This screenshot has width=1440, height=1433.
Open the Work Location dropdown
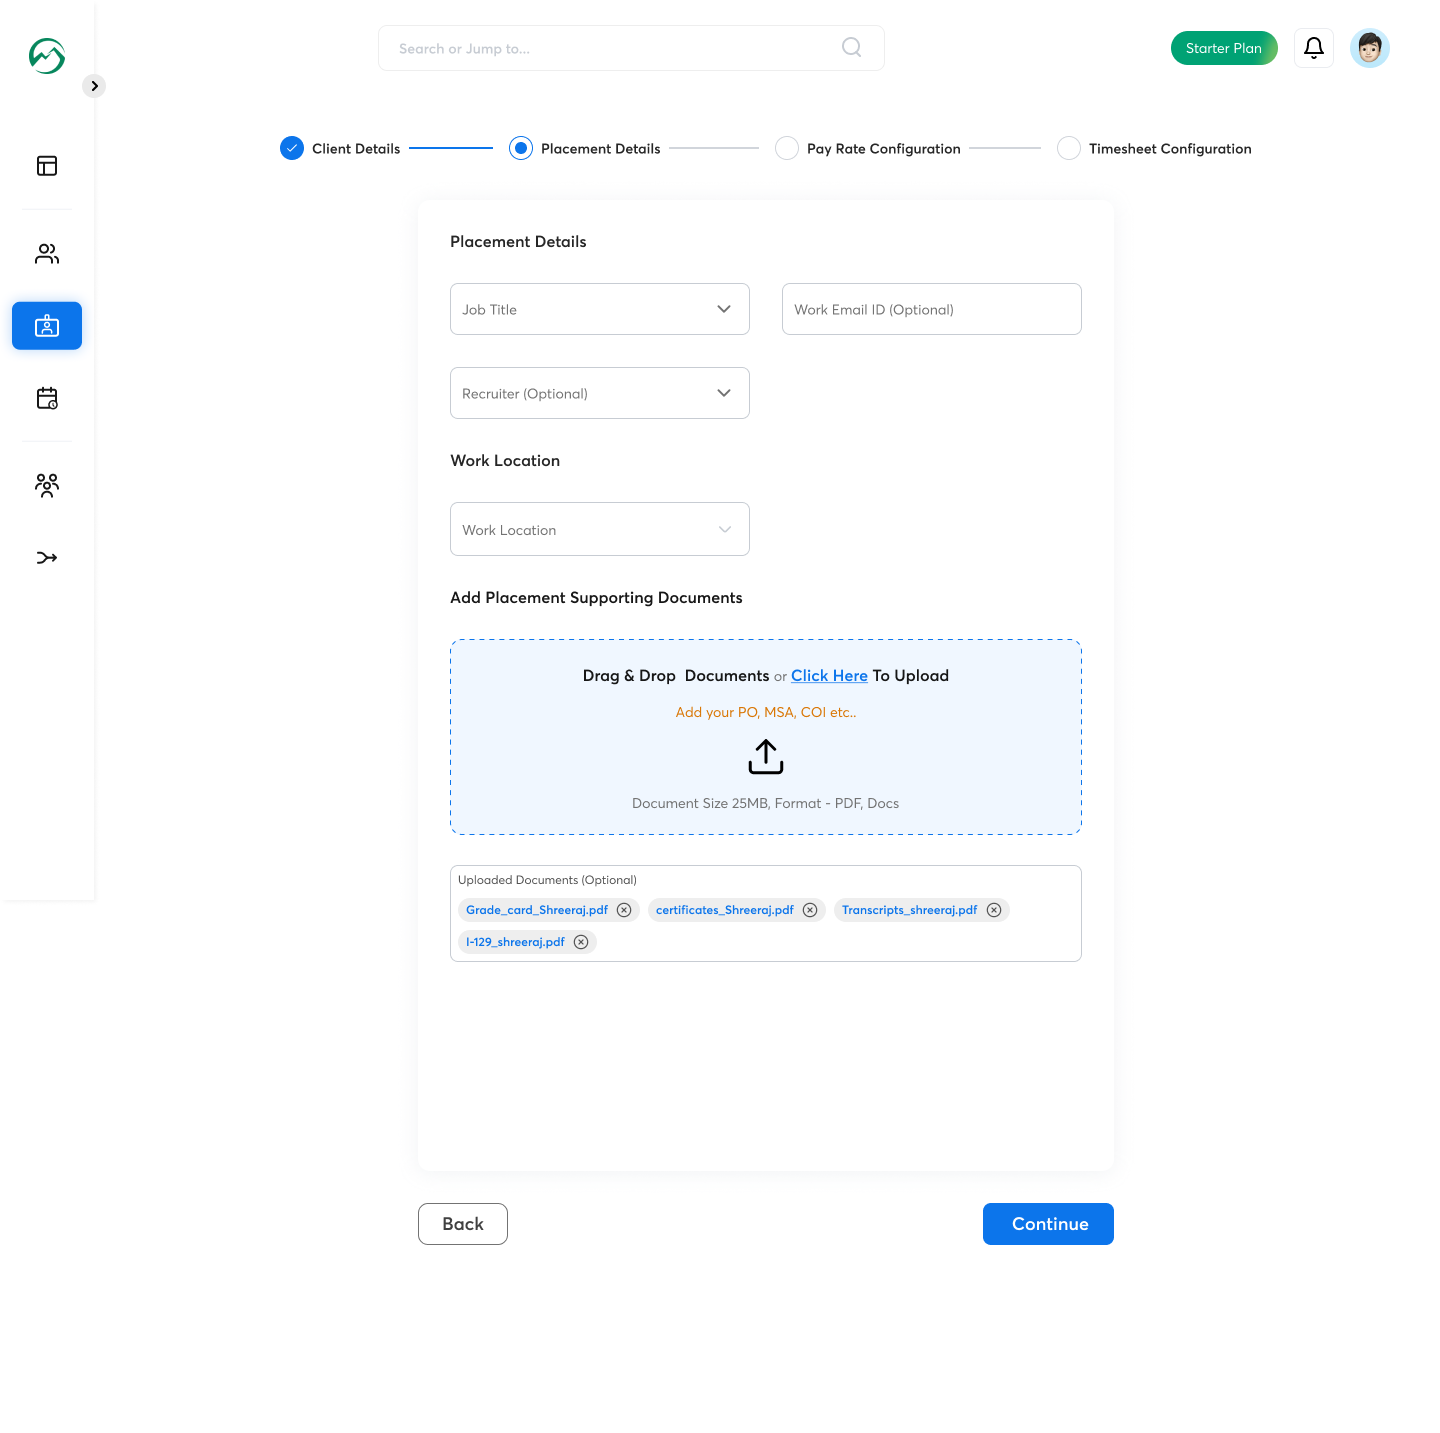[600, 529]
